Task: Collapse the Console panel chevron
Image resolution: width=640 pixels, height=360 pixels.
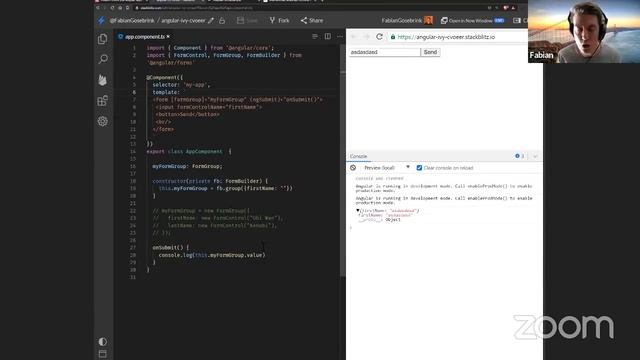Action: click(535, 156)
